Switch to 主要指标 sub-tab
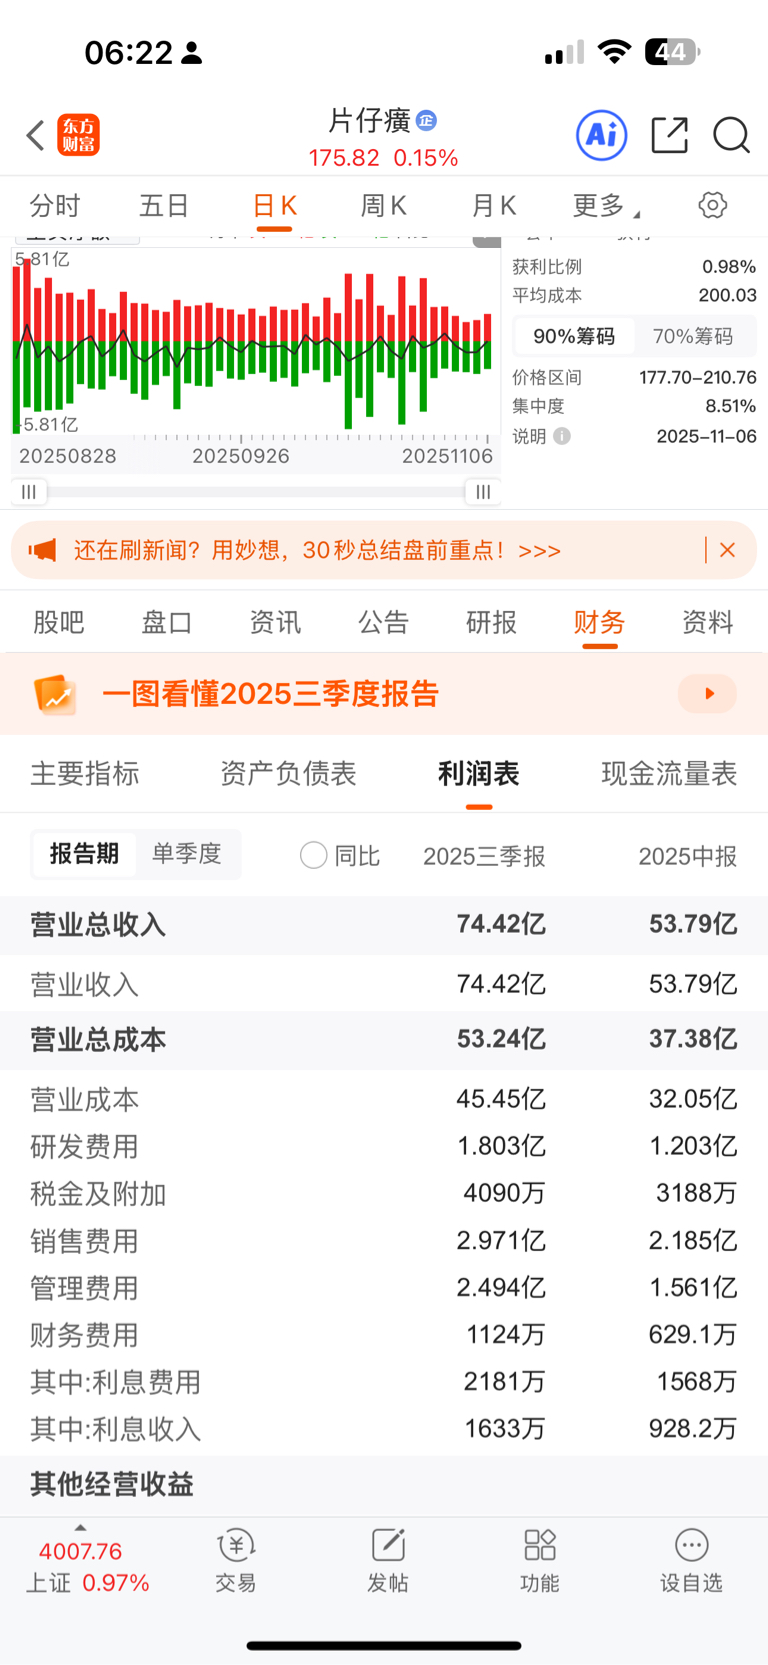 coord(85,774)
